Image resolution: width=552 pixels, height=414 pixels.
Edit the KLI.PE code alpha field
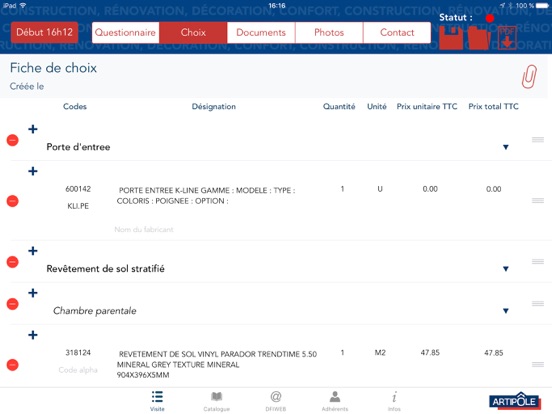point(78,206)
